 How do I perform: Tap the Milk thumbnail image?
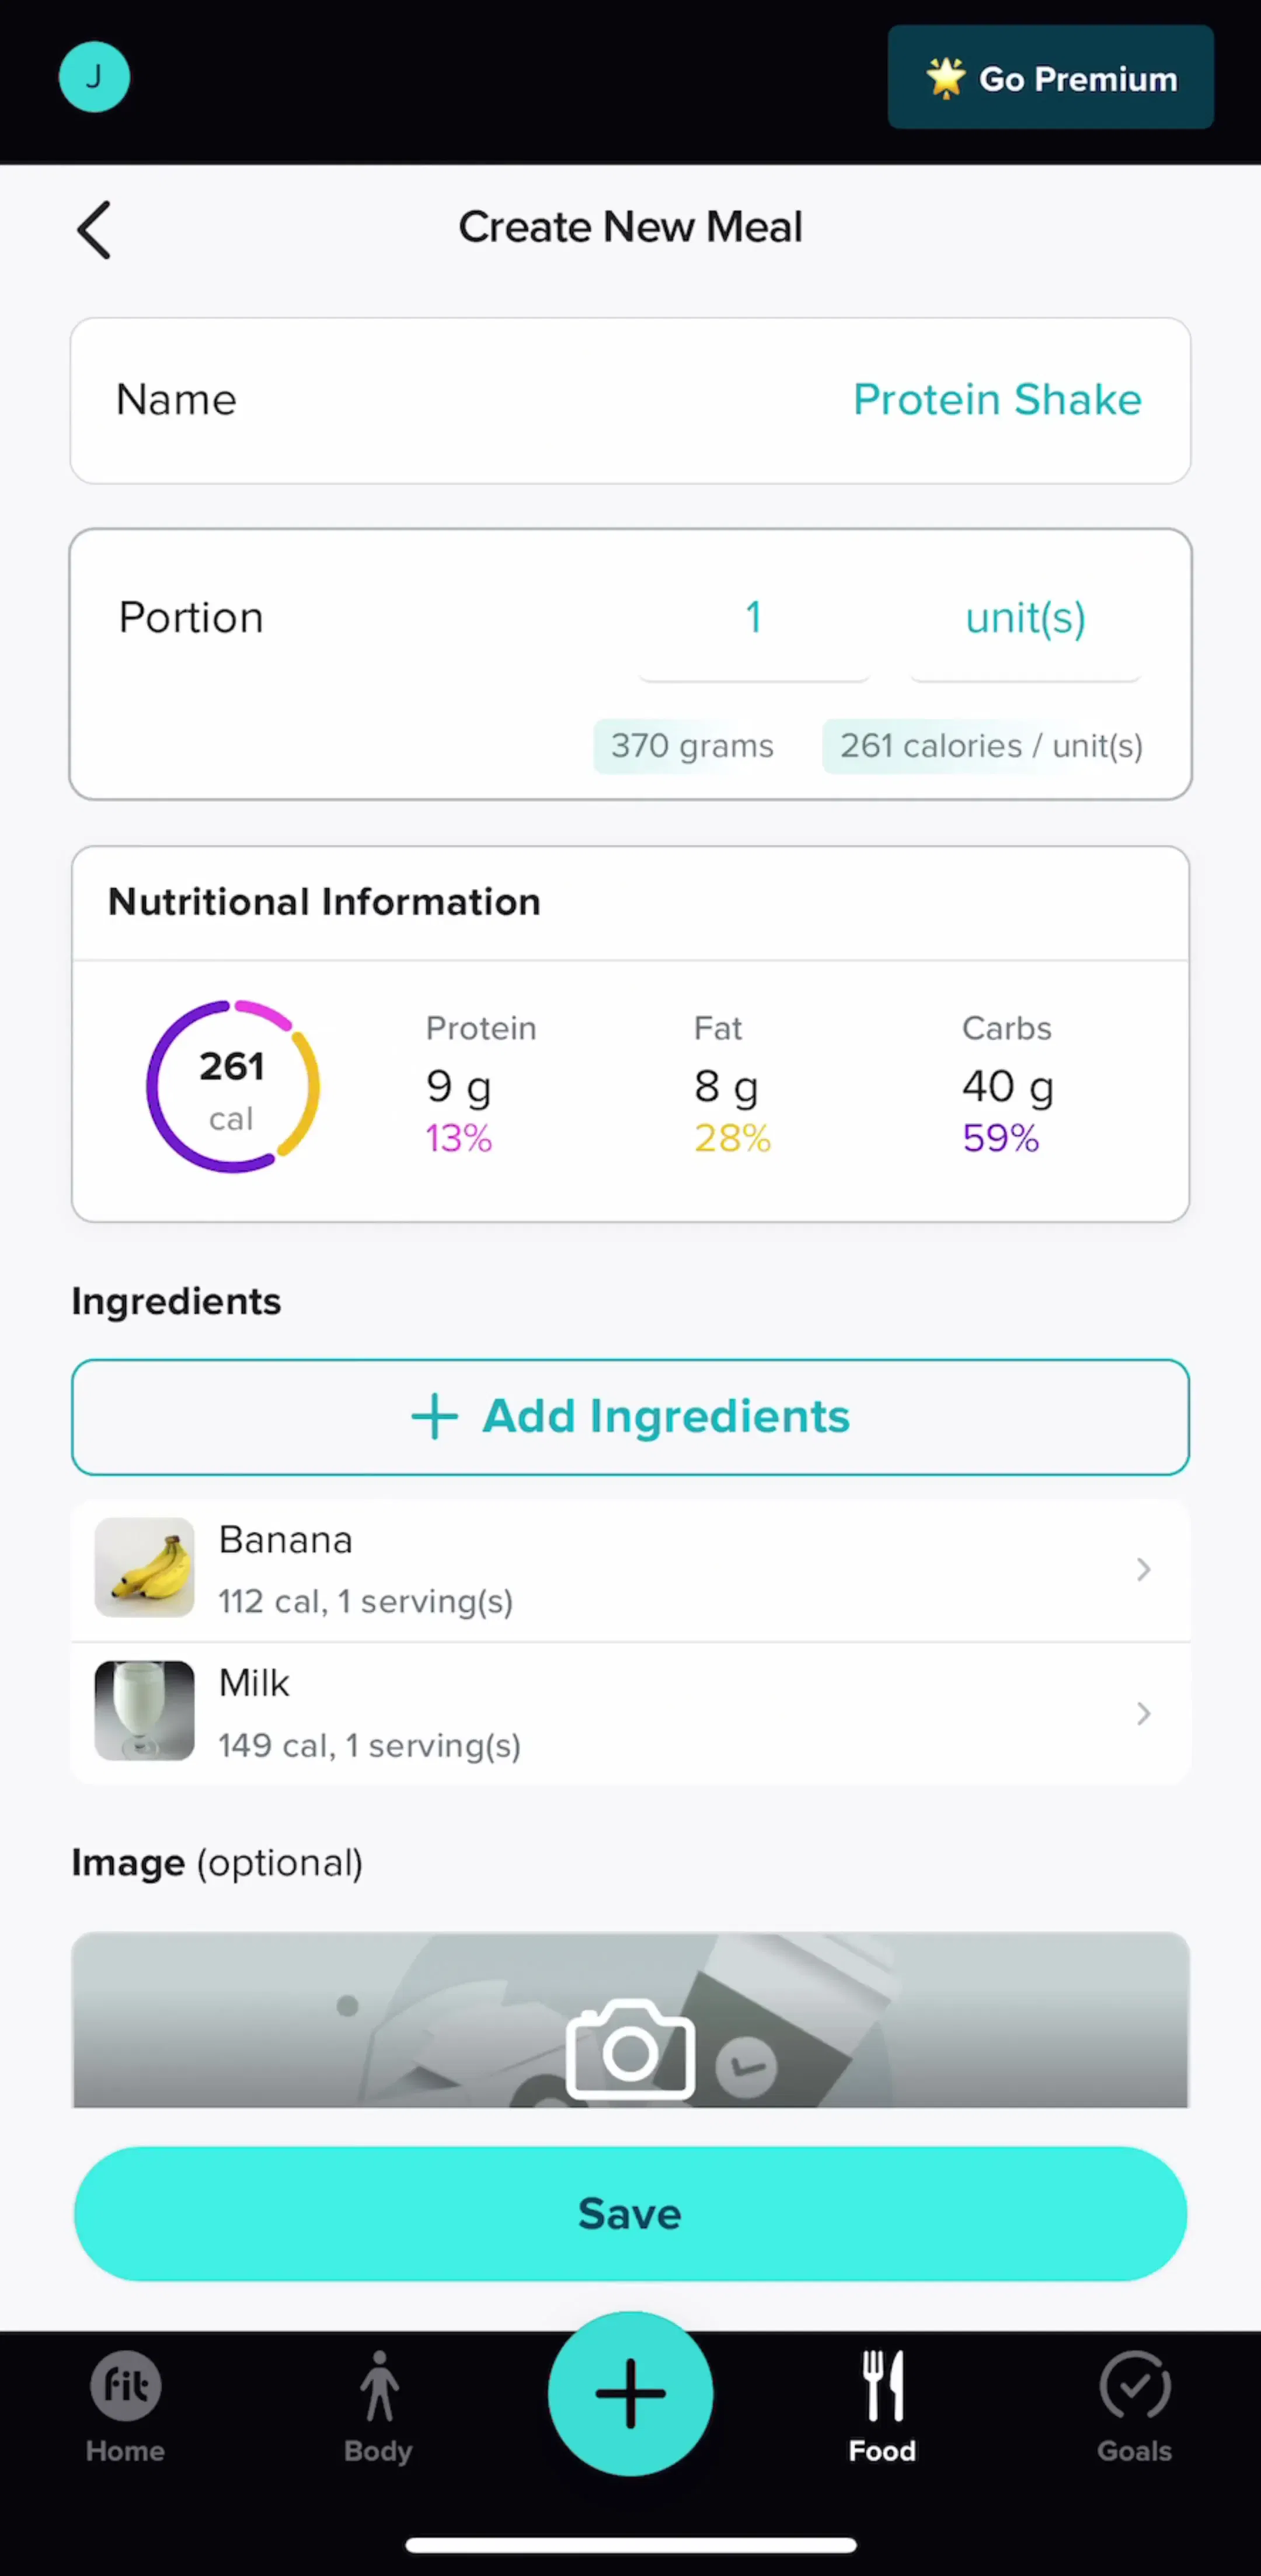pos(144,1710)
